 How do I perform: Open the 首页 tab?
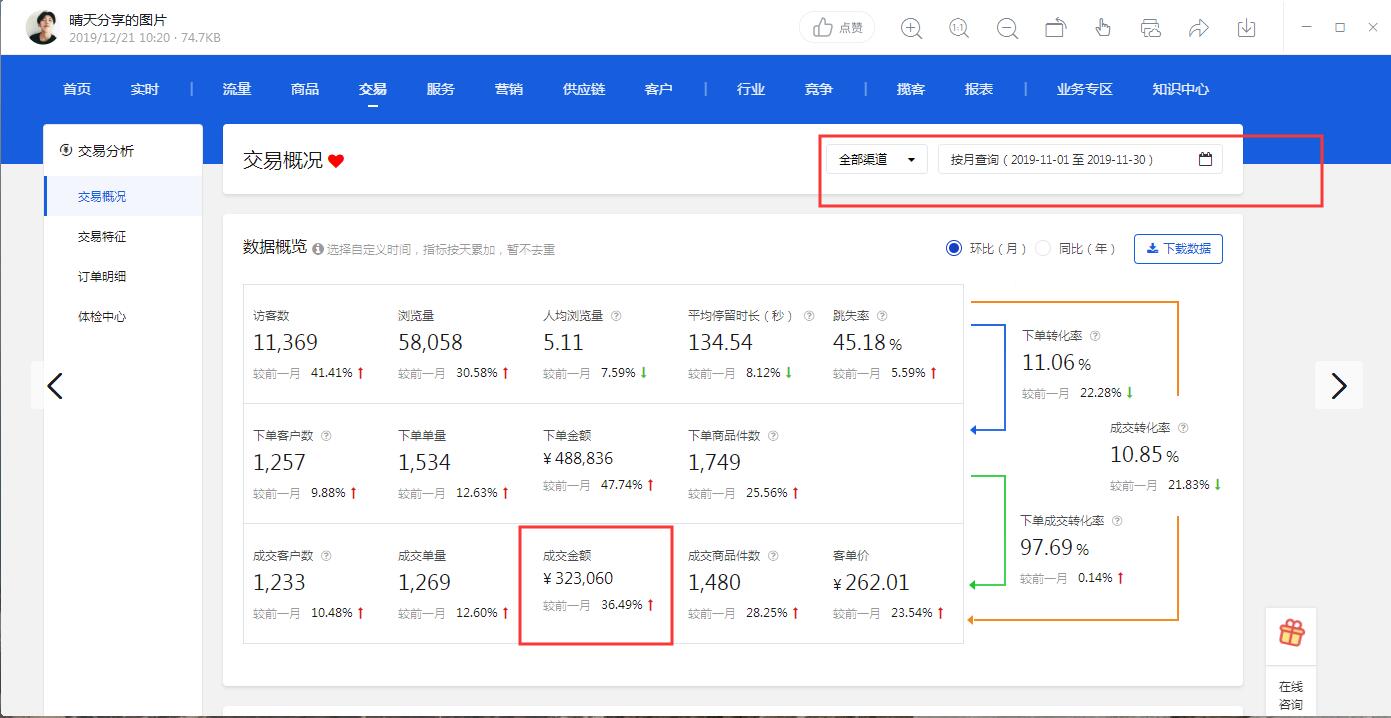pyautogui.click(x=77, y=89)
